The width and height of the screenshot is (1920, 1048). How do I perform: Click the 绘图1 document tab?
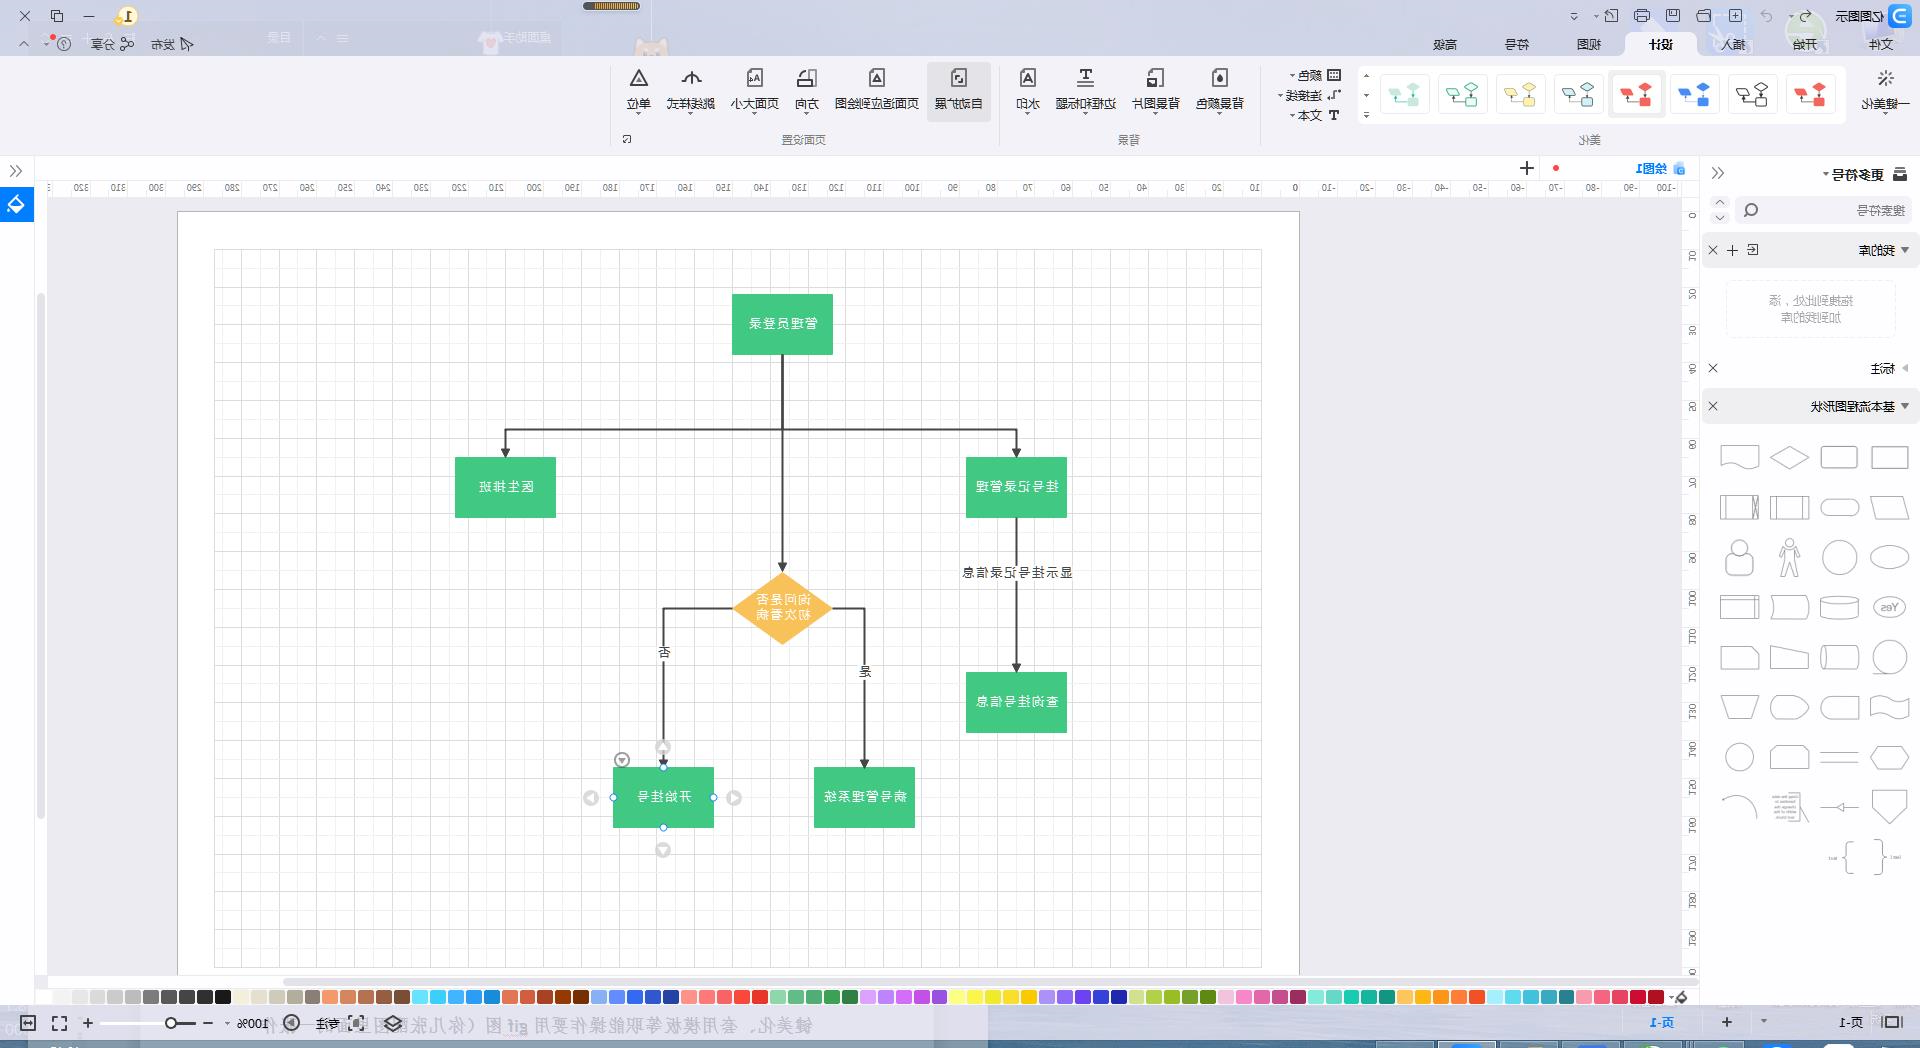tap(1659, 168)
